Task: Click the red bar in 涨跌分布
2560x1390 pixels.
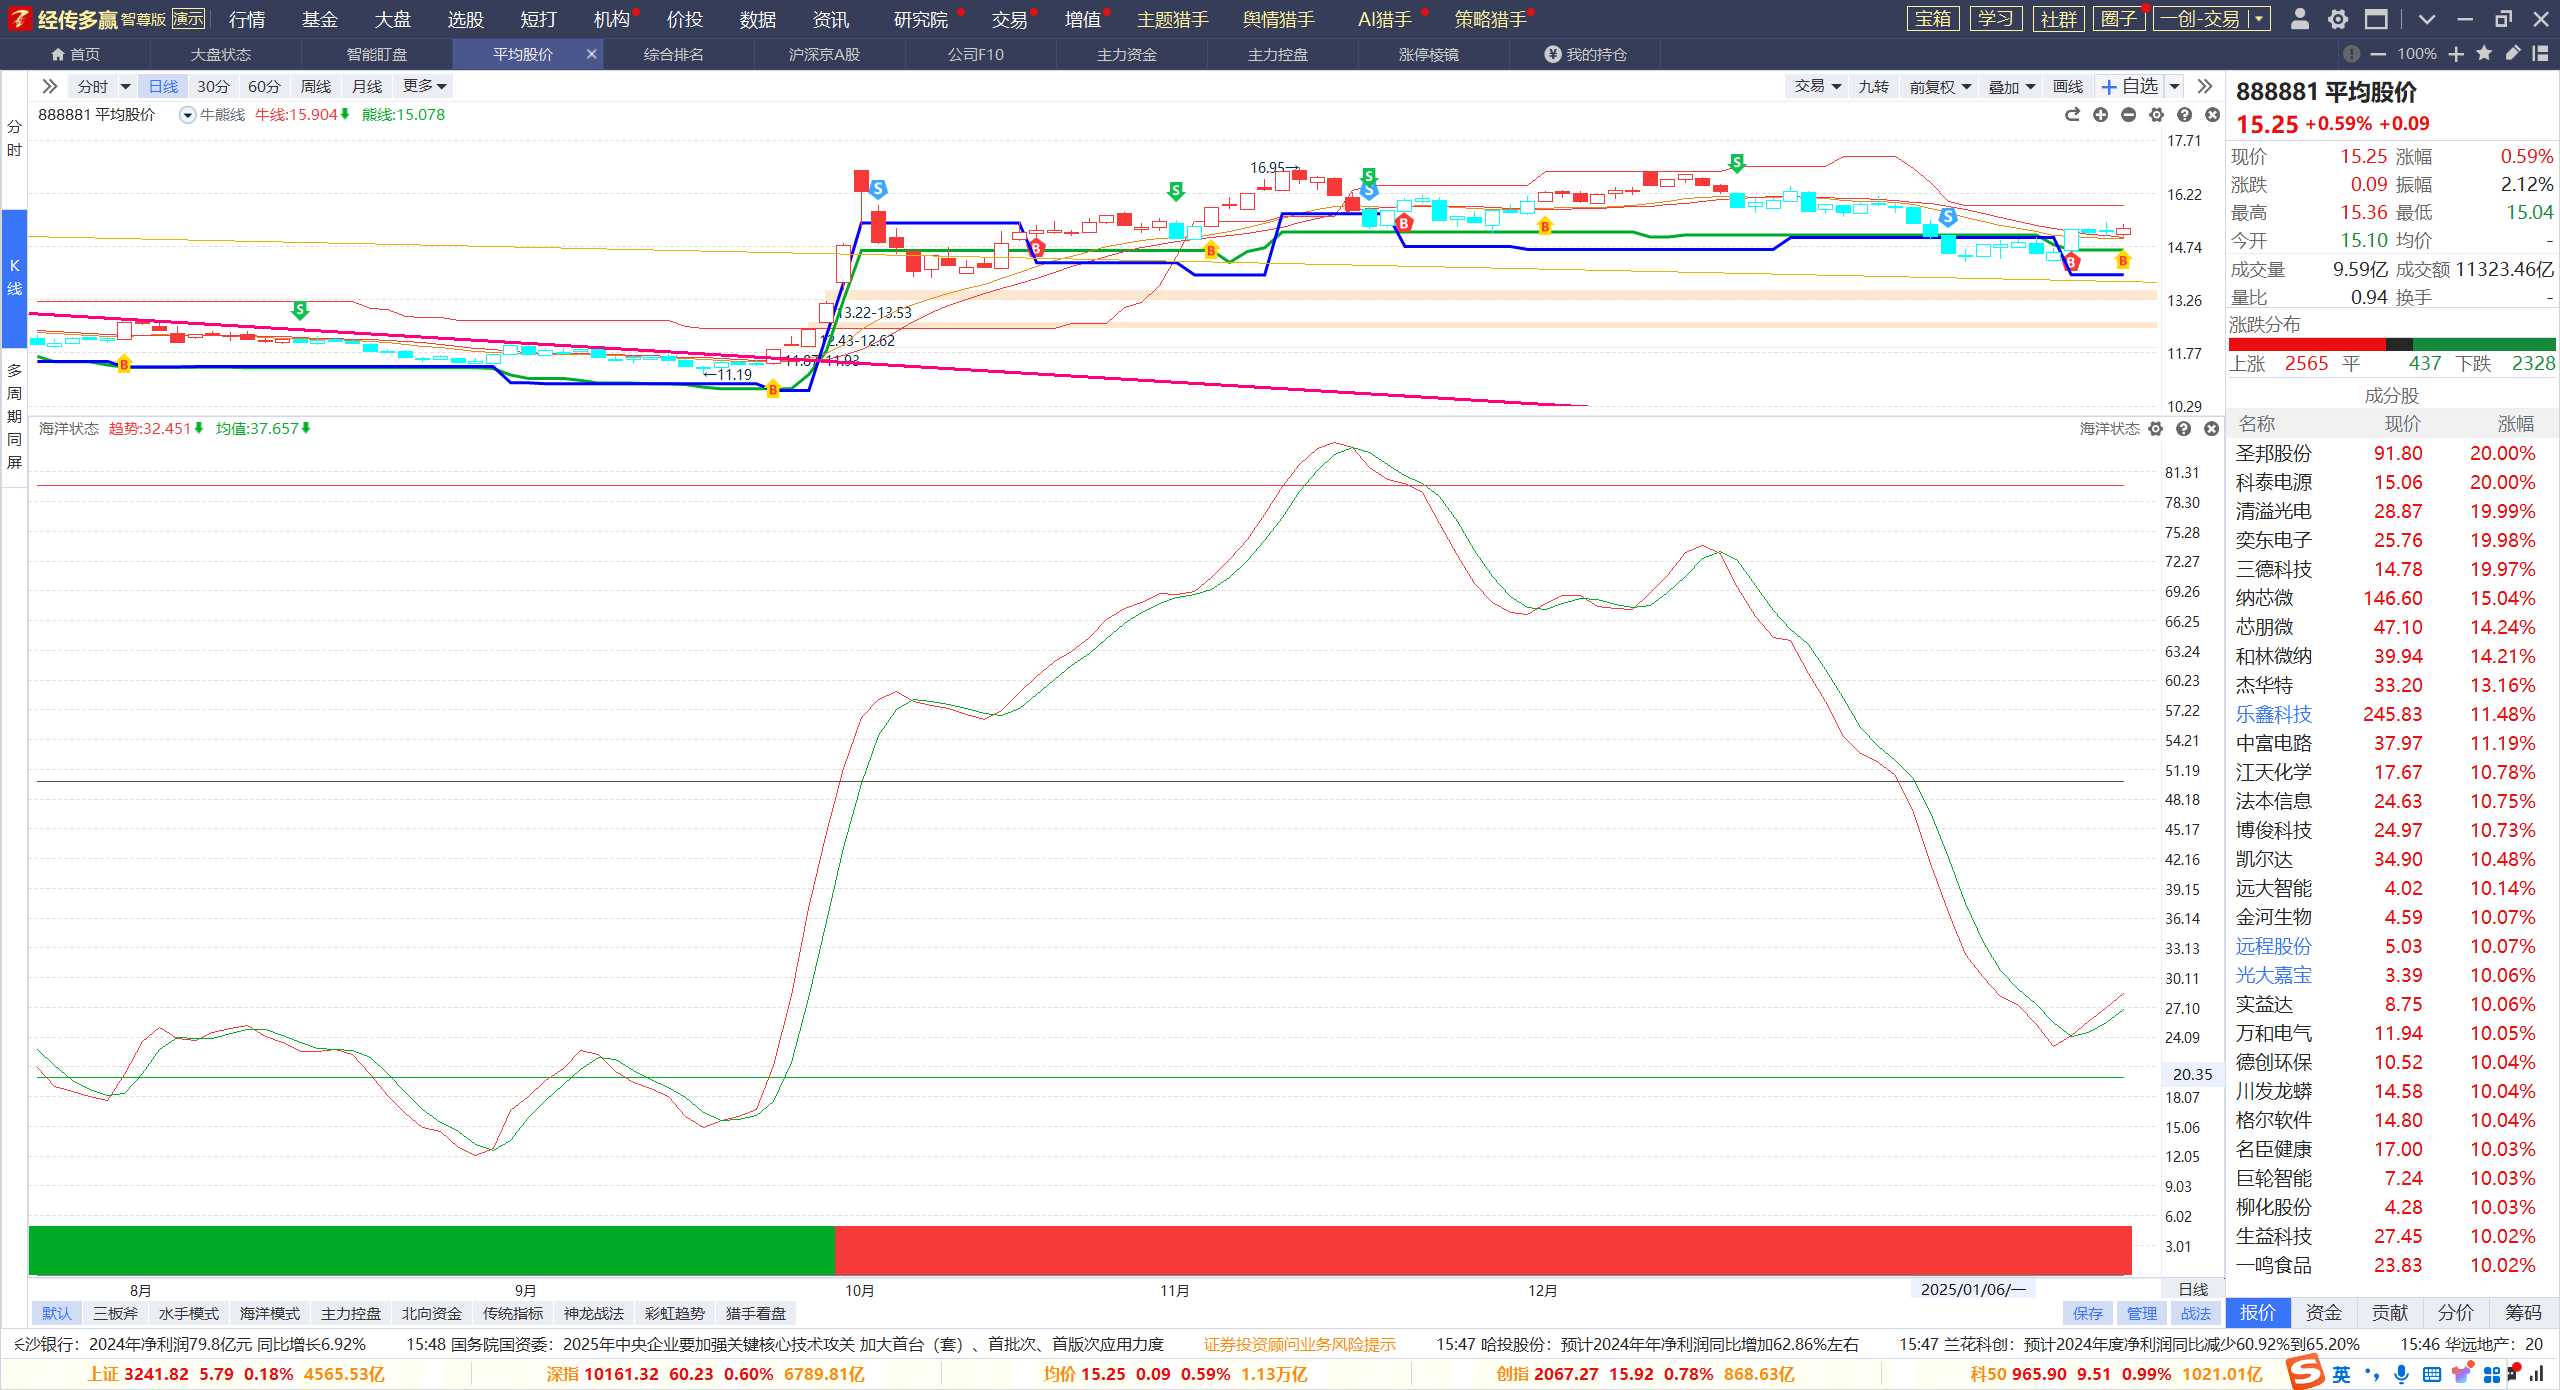Action: click(2307, 344)
